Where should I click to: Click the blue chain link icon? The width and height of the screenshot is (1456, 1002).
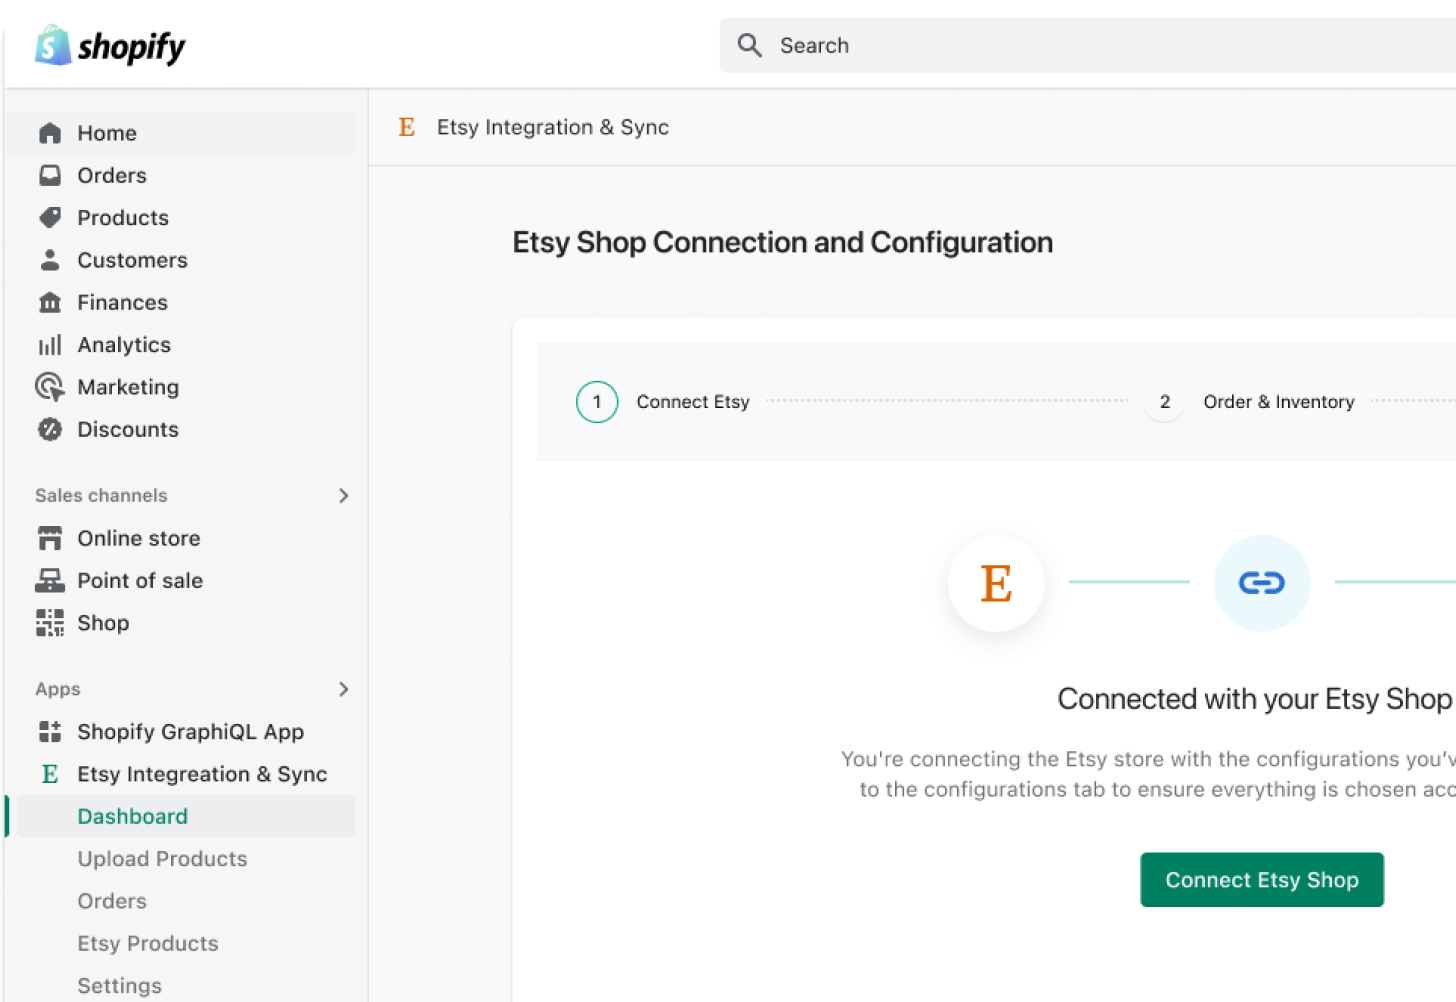click(1262, 583)
